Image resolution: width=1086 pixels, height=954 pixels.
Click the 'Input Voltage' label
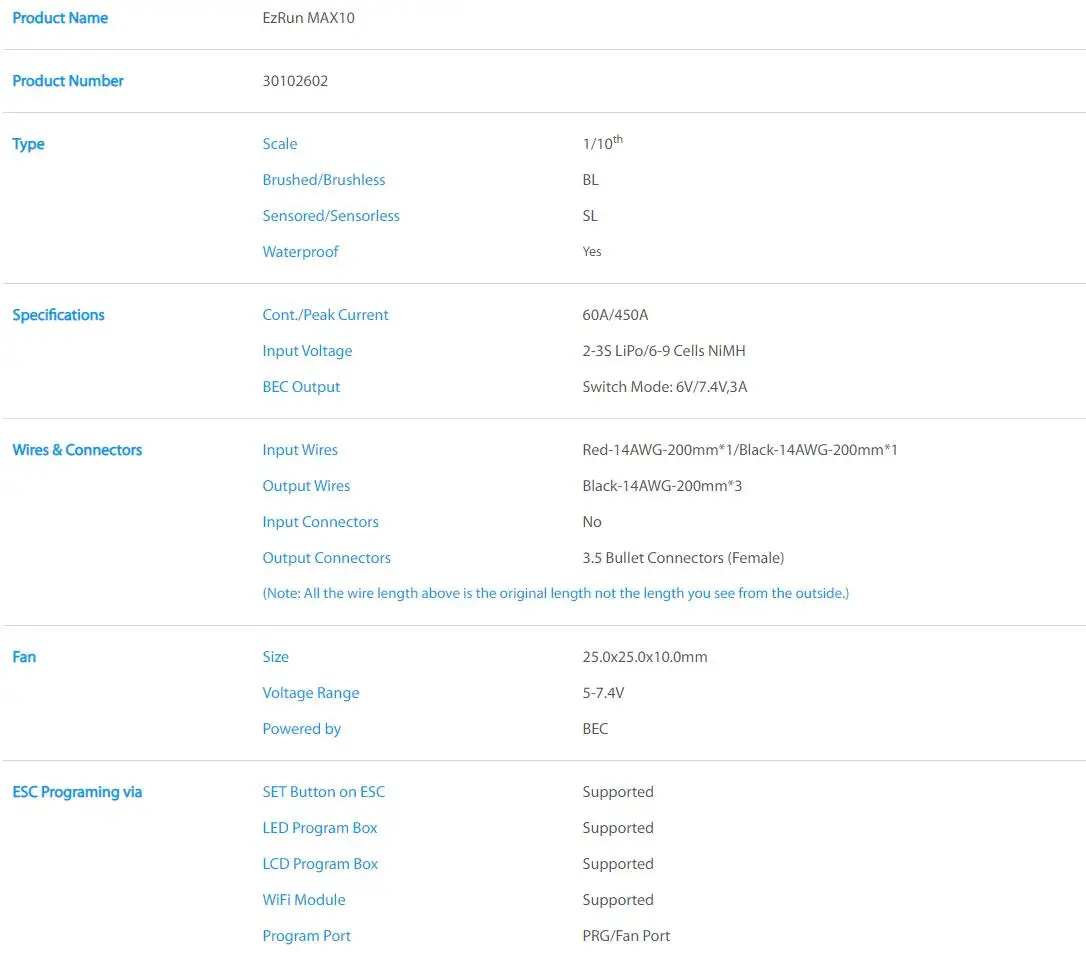tap(308, 351)
